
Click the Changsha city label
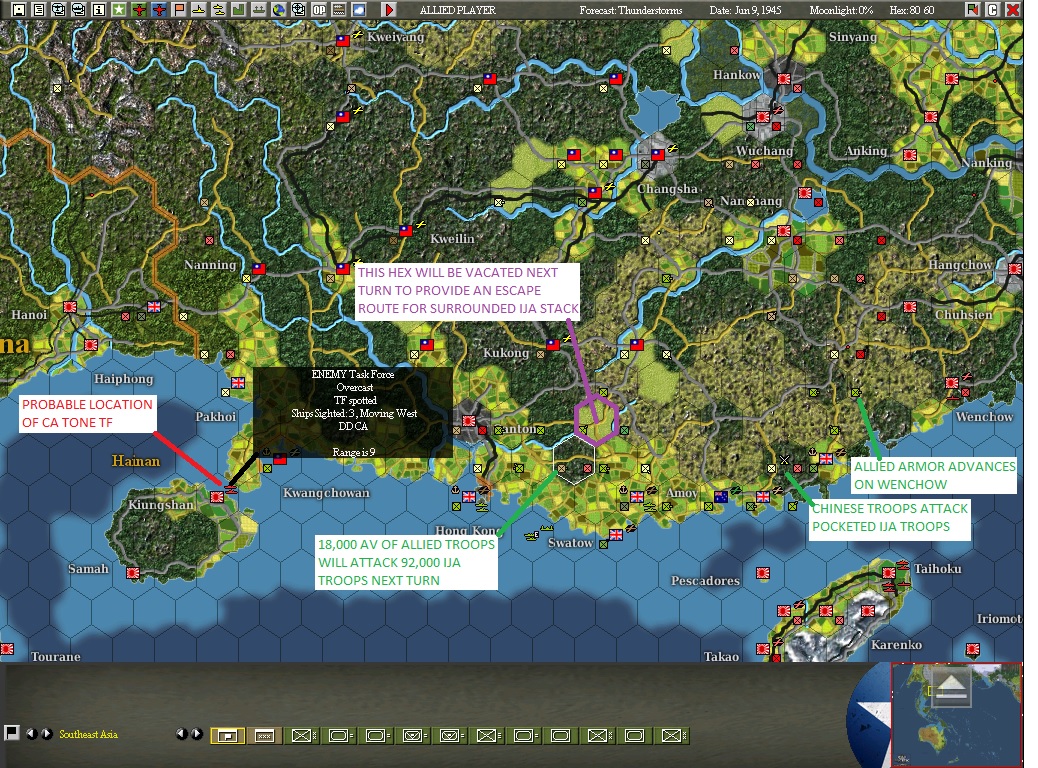pos(667,189)
